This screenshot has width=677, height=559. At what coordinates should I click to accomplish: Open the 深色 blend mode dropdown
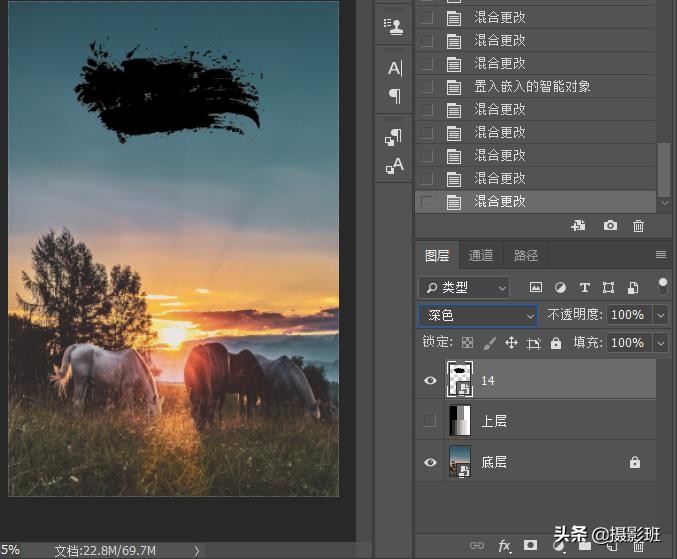(478, 315)
